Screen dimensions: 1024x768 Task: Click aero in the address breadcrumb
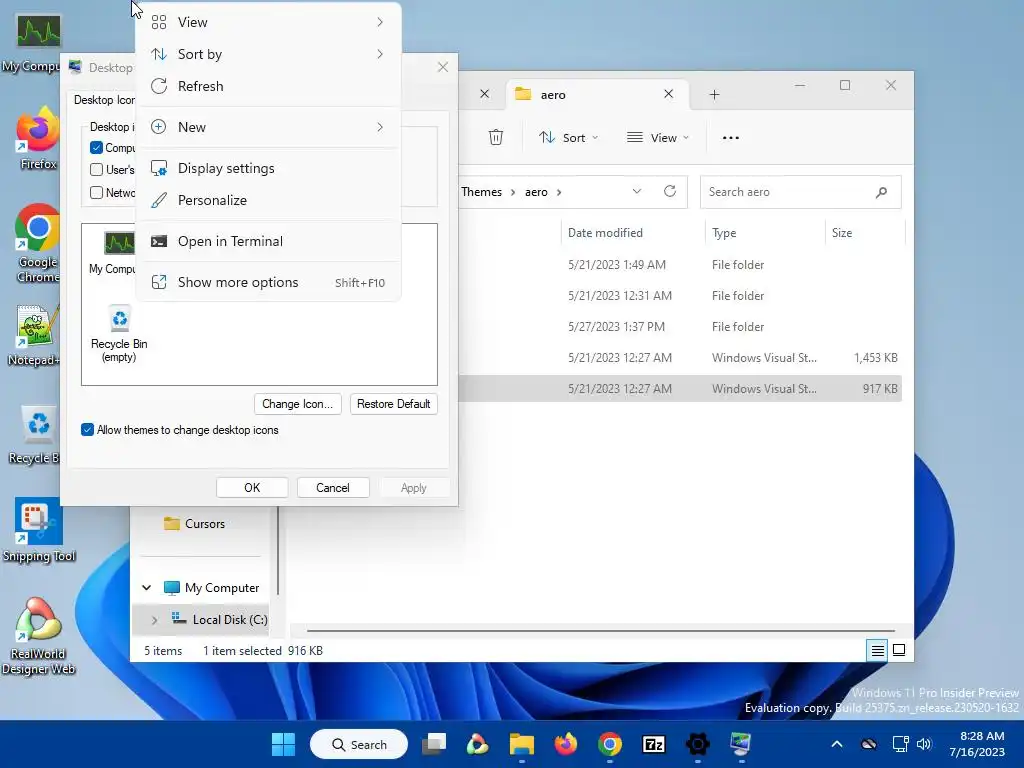(536, 192)
